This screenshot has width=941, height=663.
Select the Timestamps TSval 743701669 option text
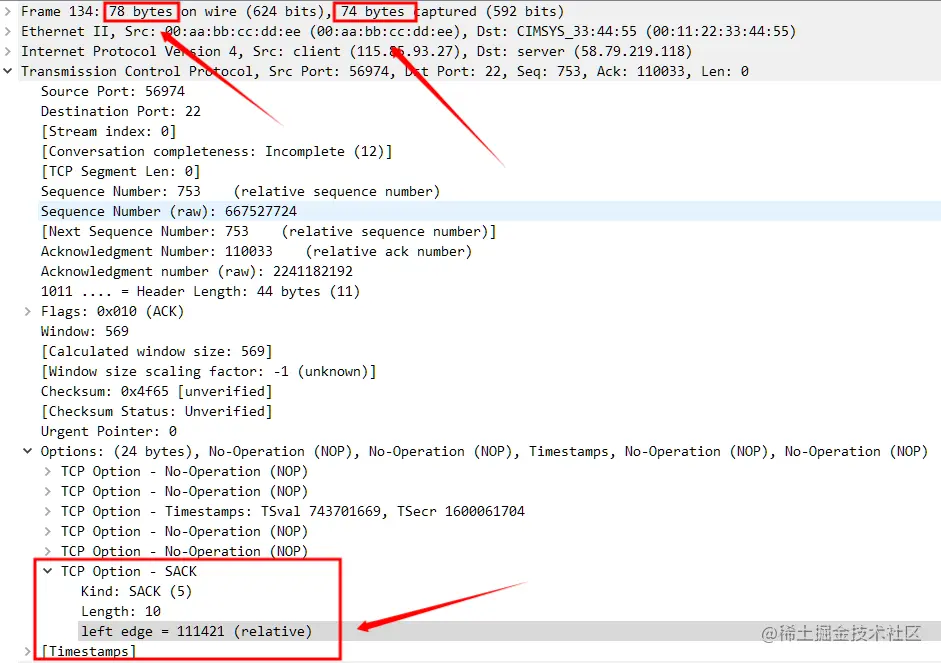(293, 511)
